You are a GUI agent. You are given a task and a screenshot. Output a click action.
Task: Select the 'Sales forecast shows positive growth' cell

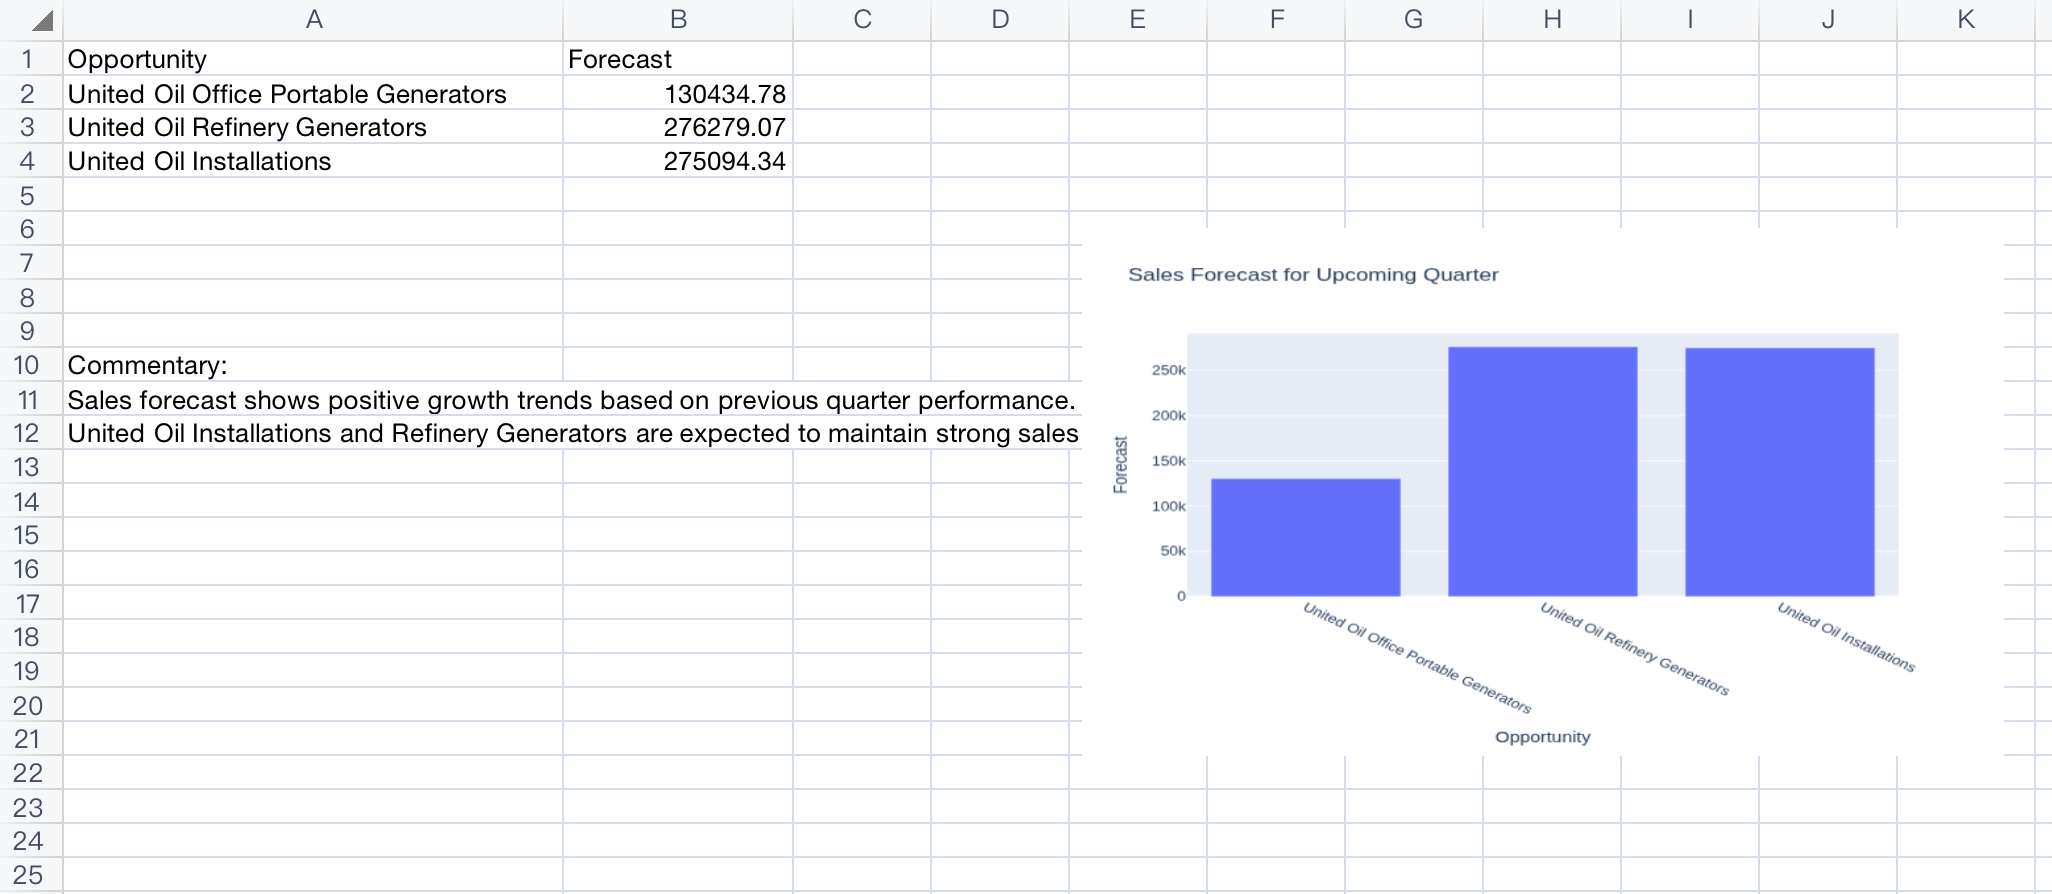pos(571,399)
